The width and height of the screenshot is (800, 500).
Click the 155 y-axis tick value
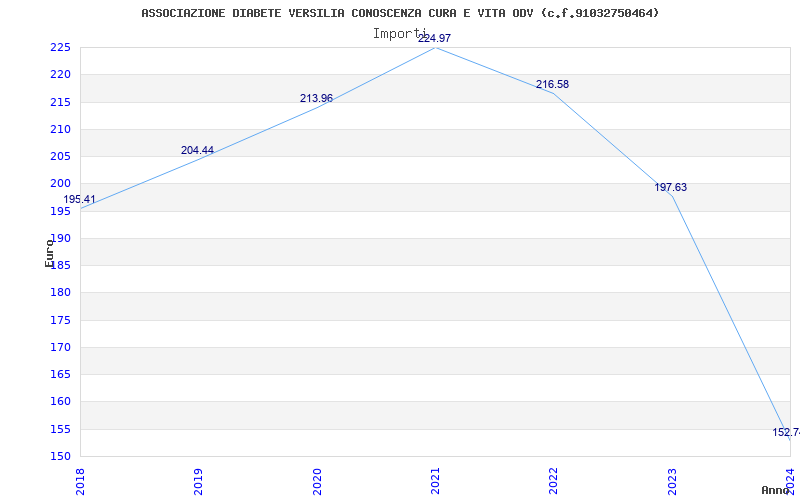[x=60, y=429]
